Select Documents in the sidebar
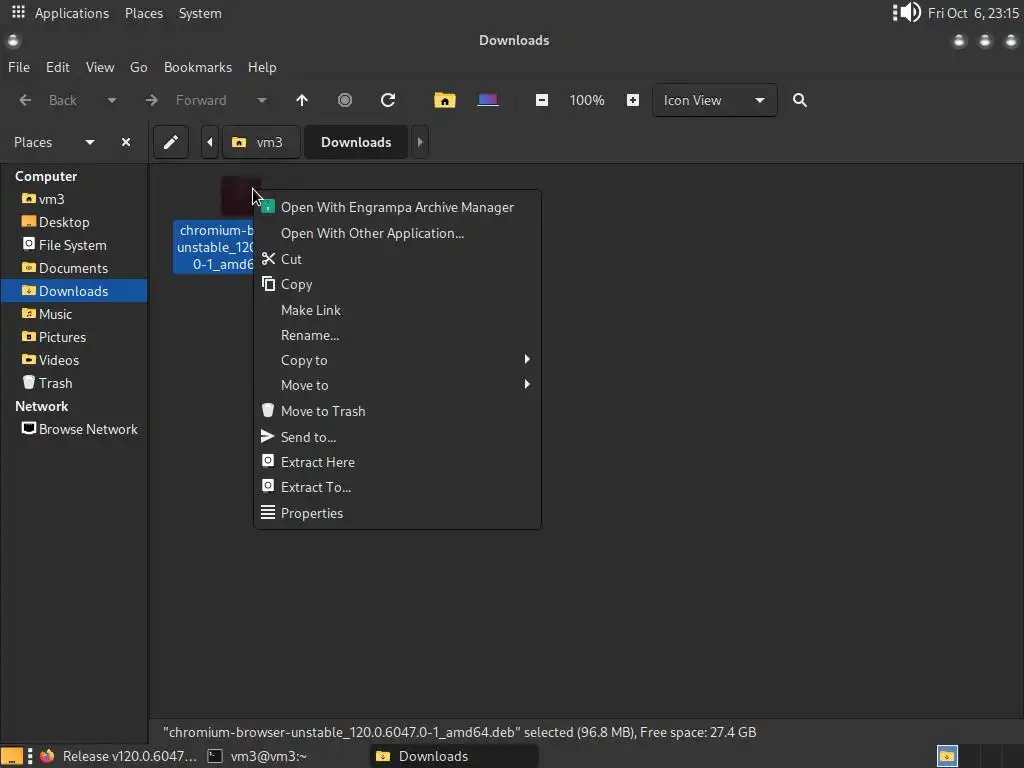The width and height of the screenshot is (1024, 768). [74, 268]
